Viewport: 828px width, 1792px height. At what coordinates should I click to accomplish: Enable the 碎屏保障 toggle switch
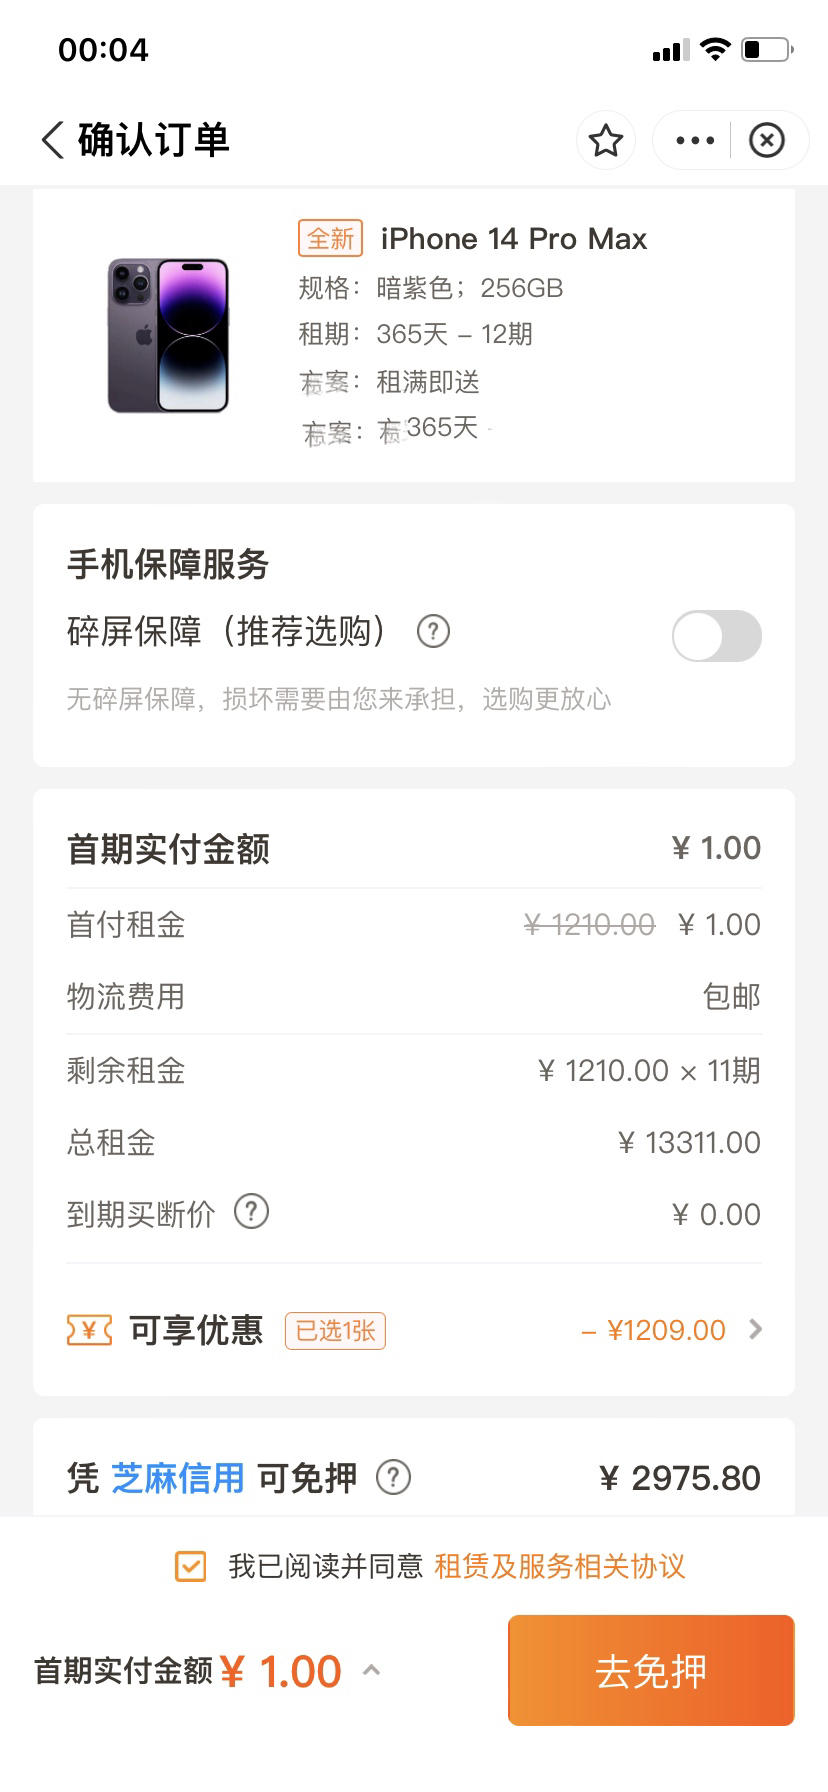[717, 636]
